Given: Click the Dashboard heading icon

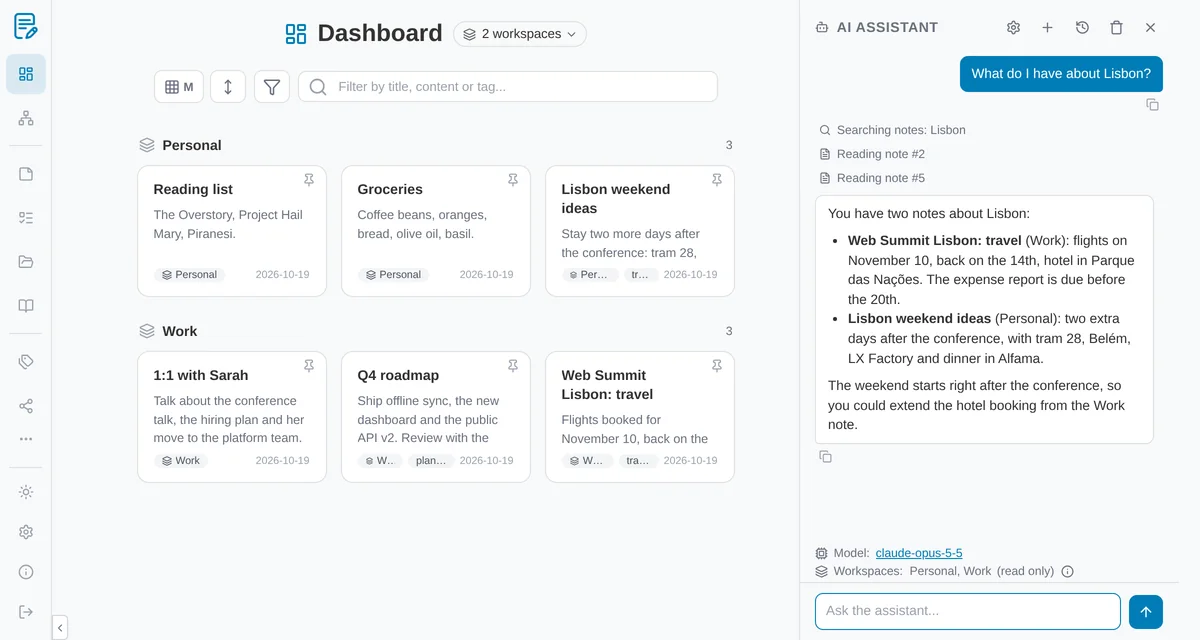Looking at the screenshot, I should coord(296,34).
